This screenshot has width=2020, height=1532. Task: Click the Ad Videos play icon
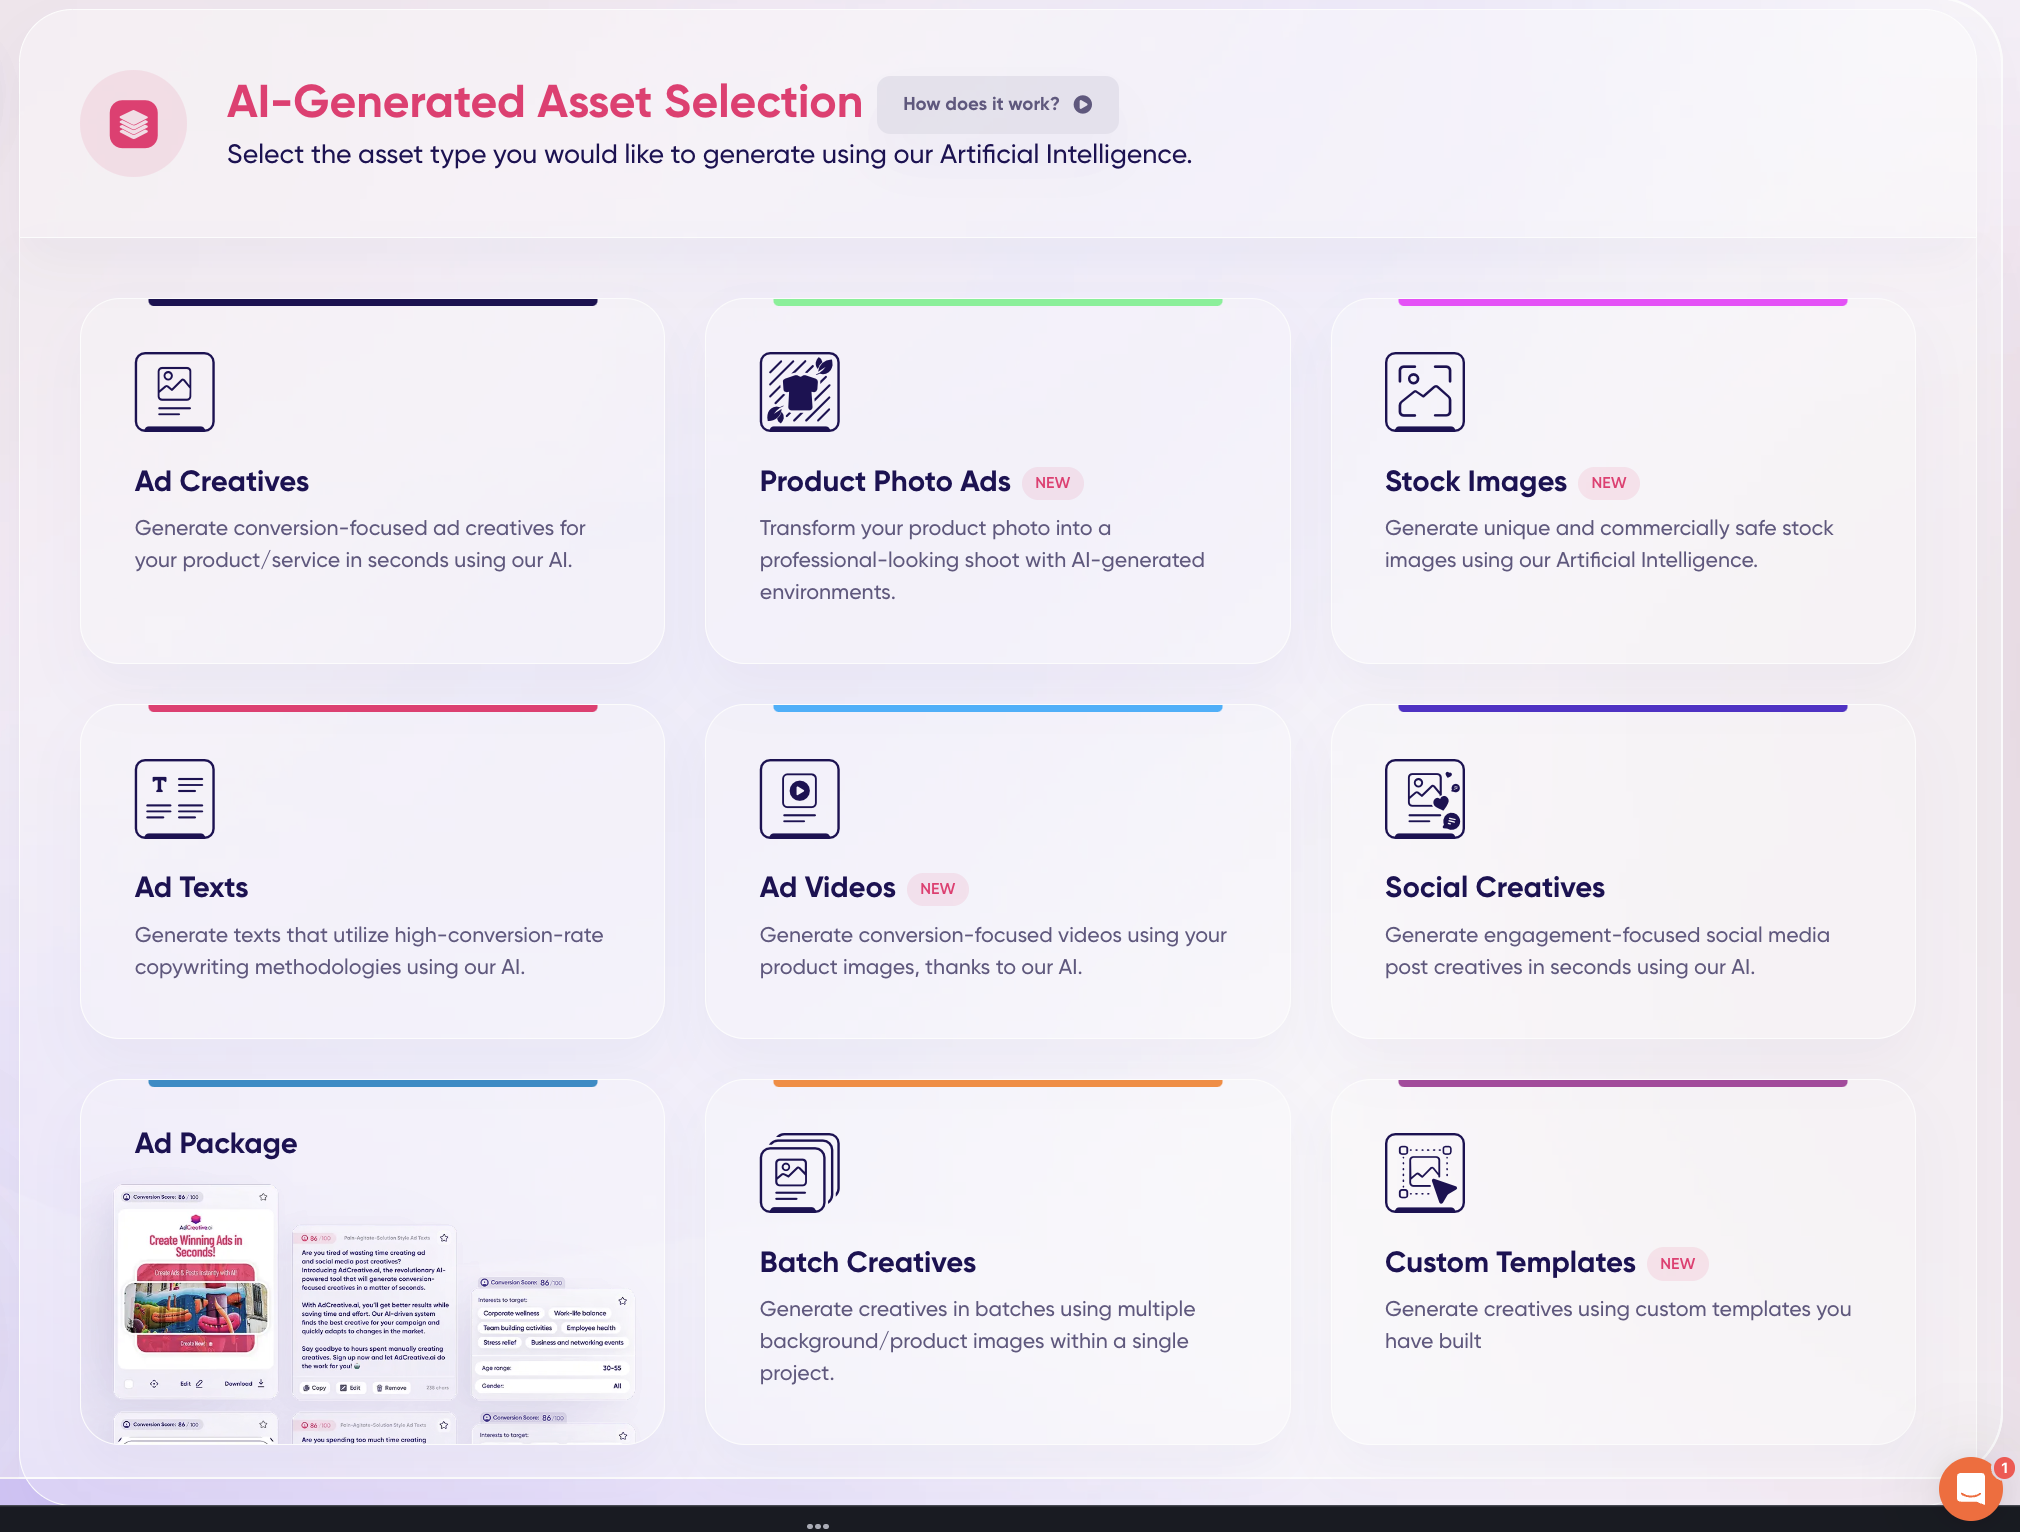[799, 798]
